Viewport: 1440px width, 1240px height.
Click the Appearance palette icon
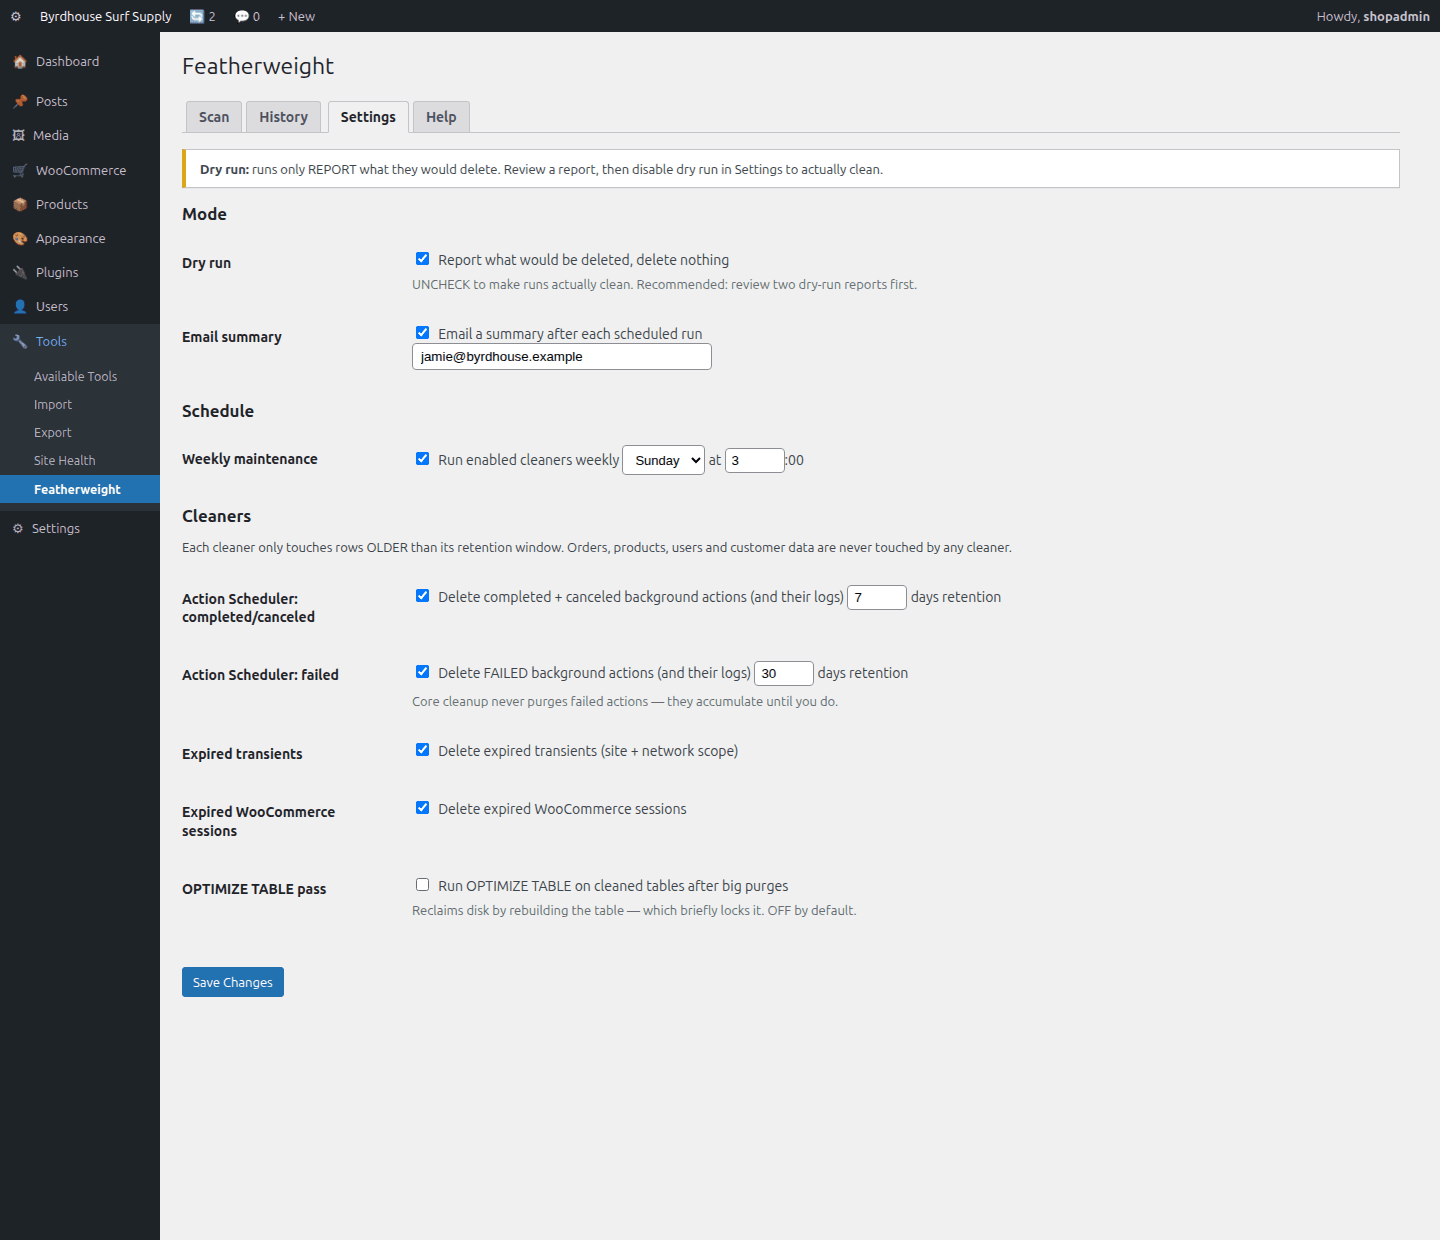pyautogui.click(x=20, y=239)
